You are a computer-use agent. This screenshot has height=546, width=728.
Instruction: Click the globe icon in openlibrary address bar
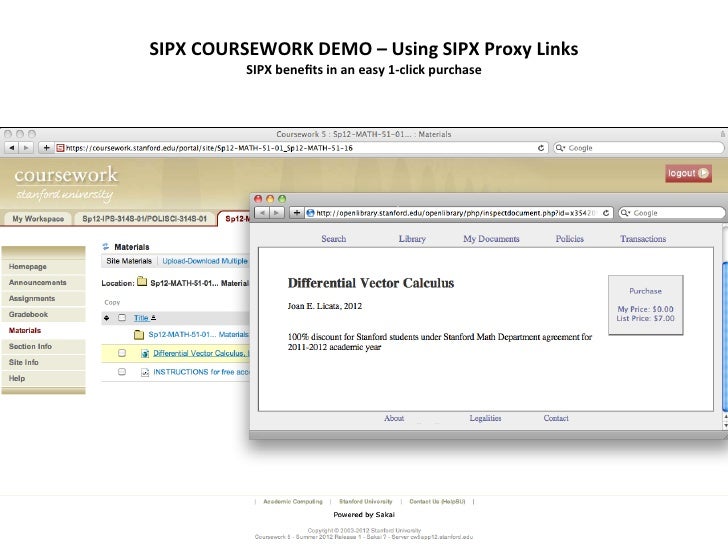point(310,213)
